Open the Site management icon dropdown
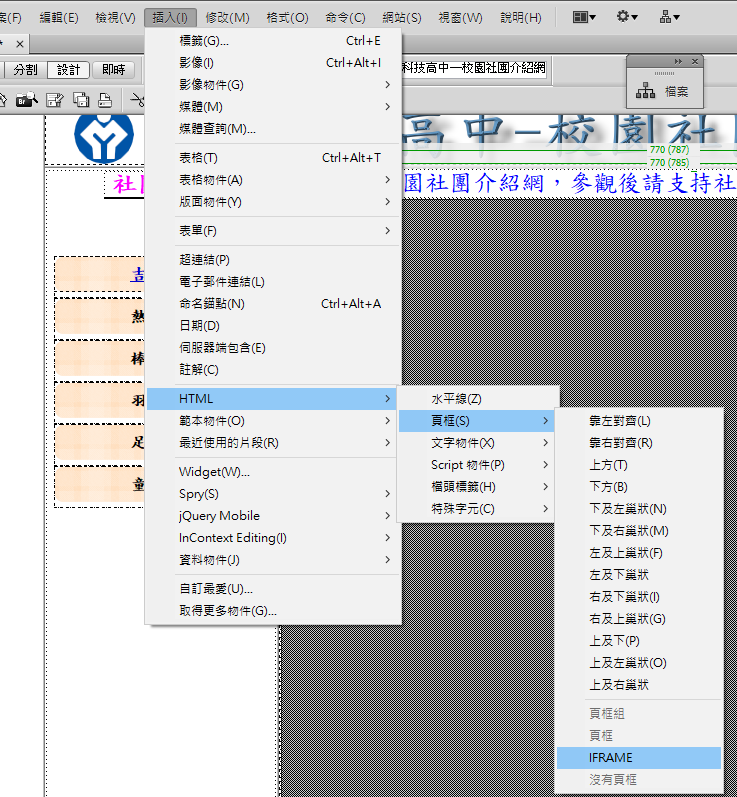The width and height of the screenshot is (737, 797). coord(670,17)
